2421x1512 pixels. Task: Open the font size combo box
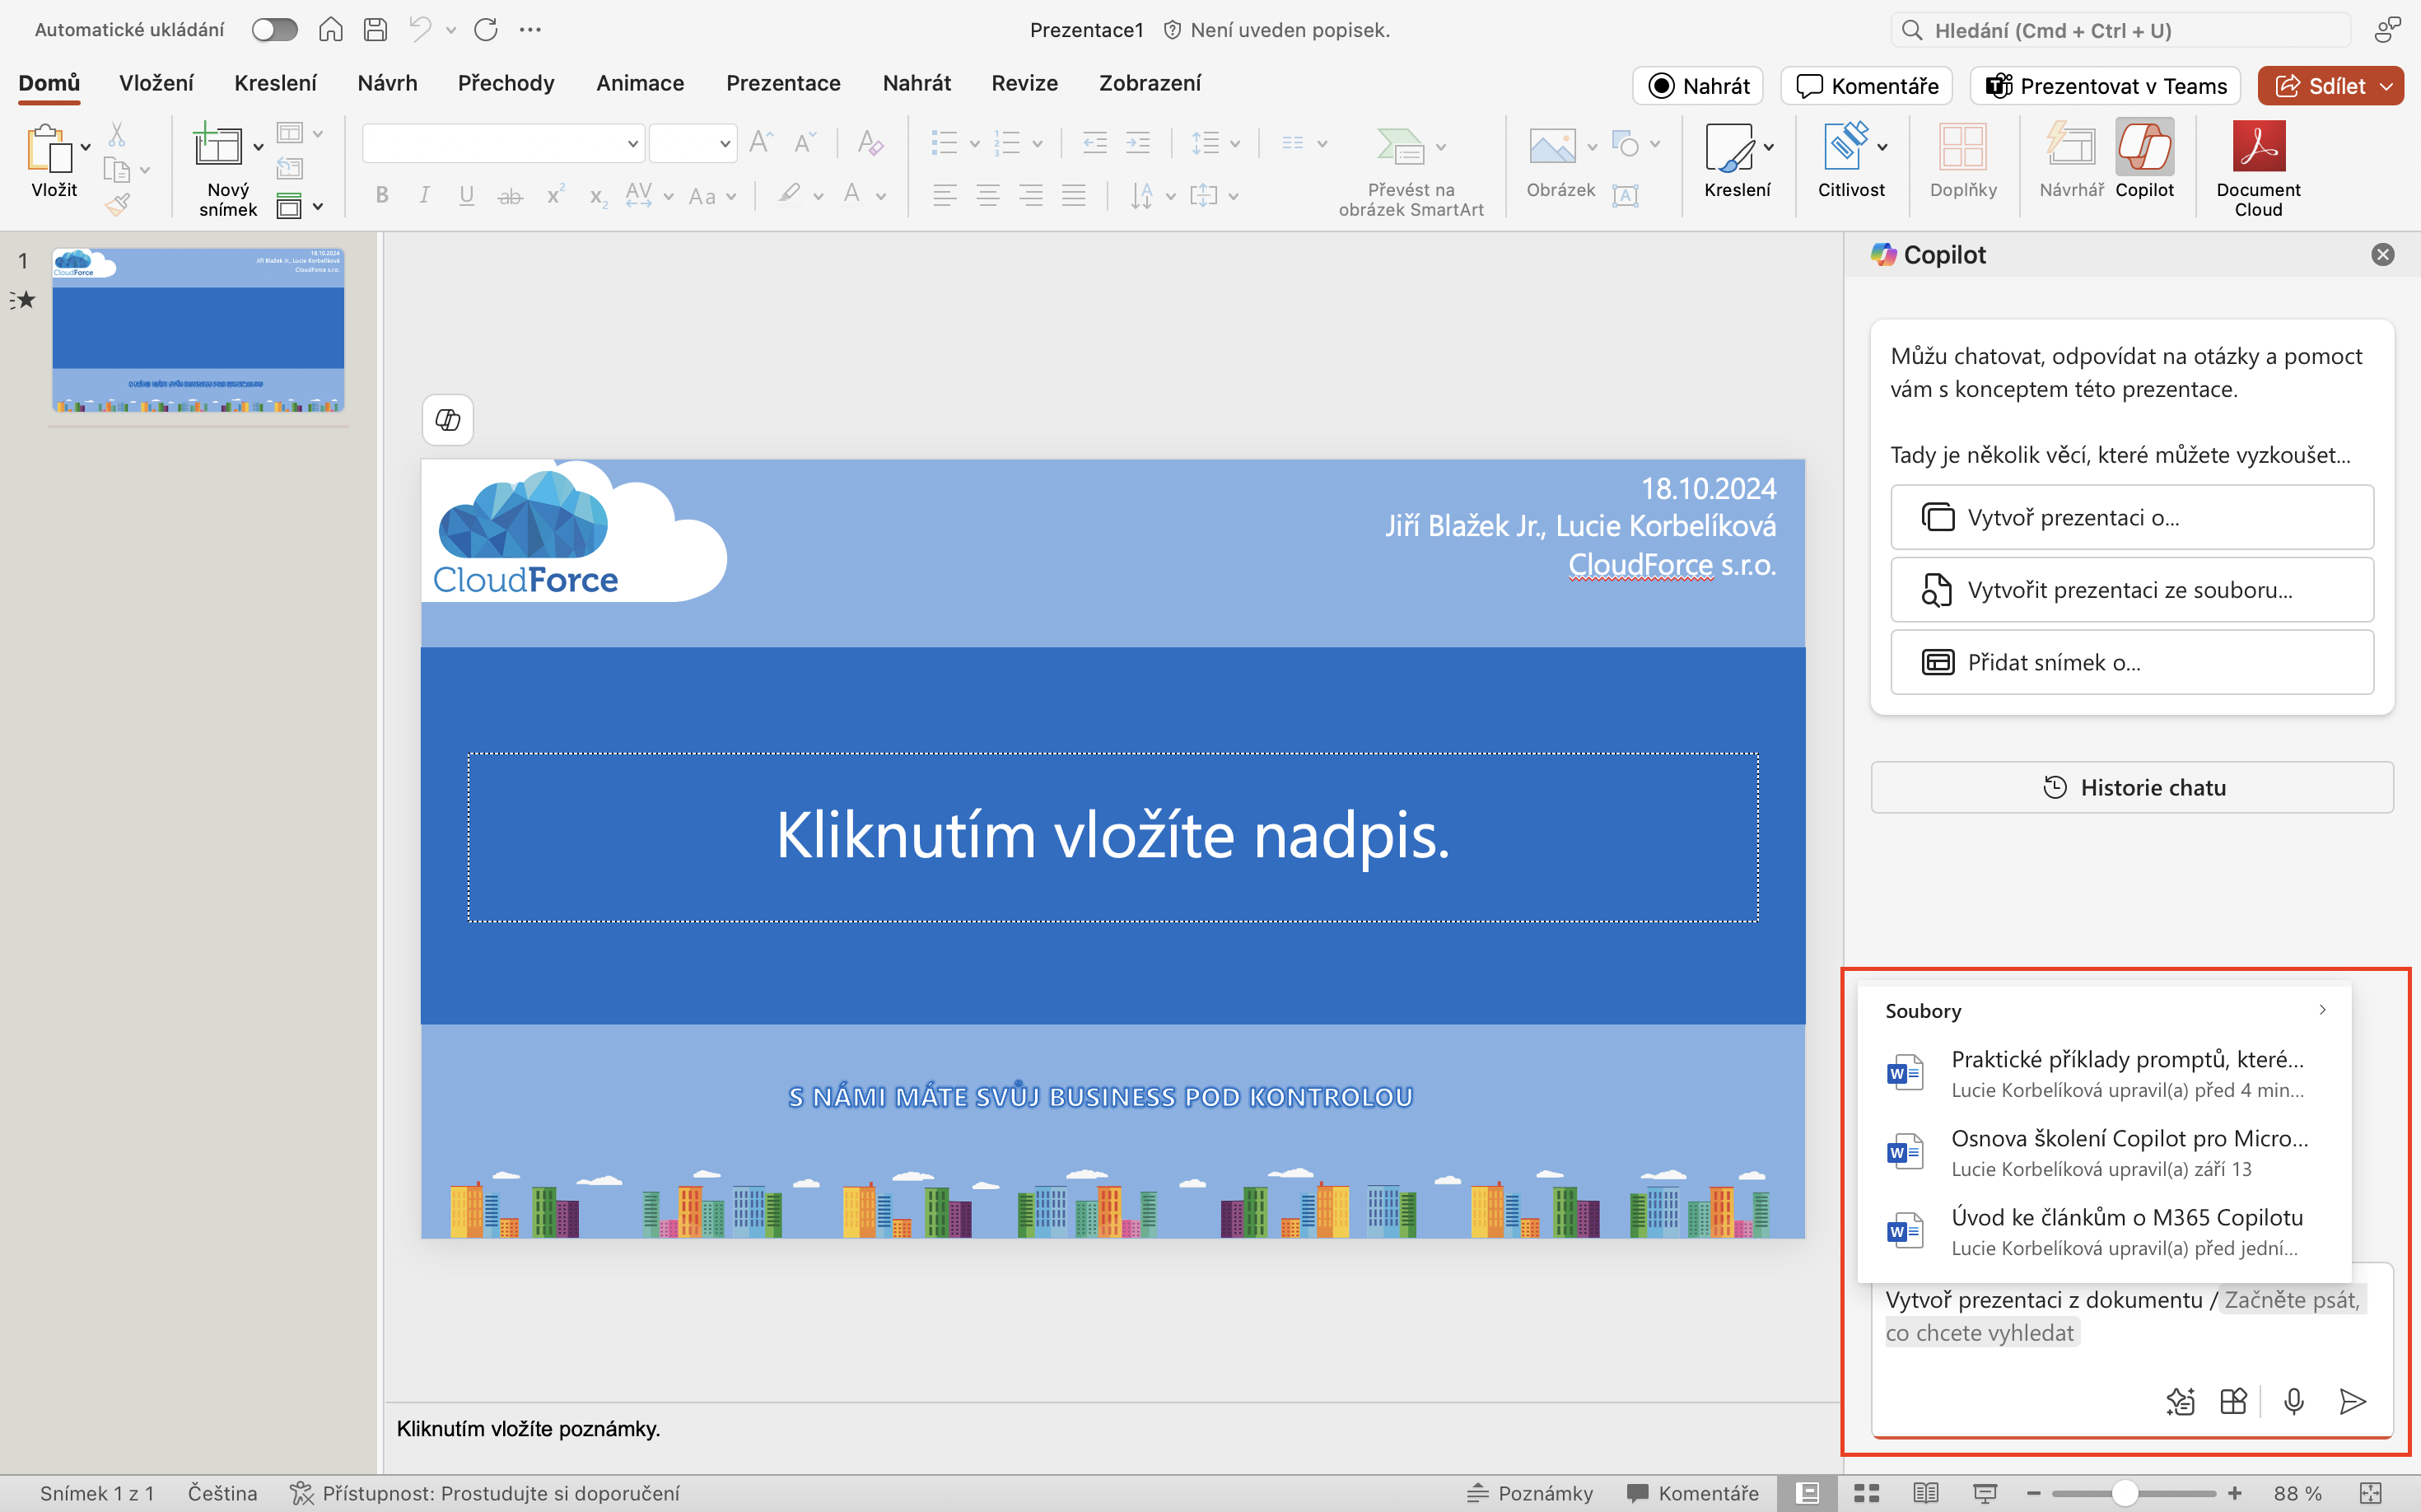click(693, 143)
